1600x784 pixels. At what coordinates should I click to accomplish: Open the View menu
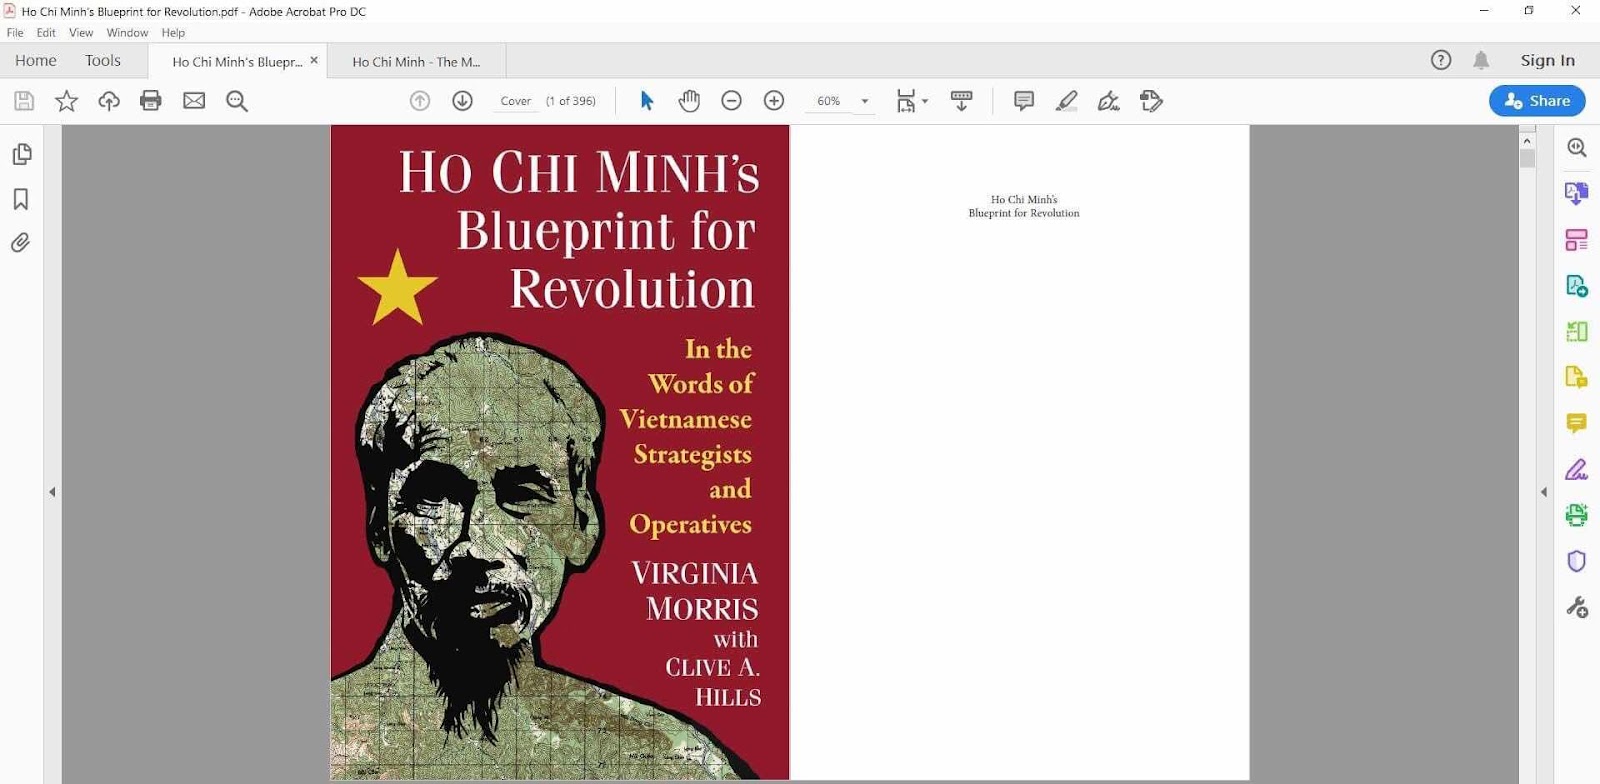[x=81, y=33]
